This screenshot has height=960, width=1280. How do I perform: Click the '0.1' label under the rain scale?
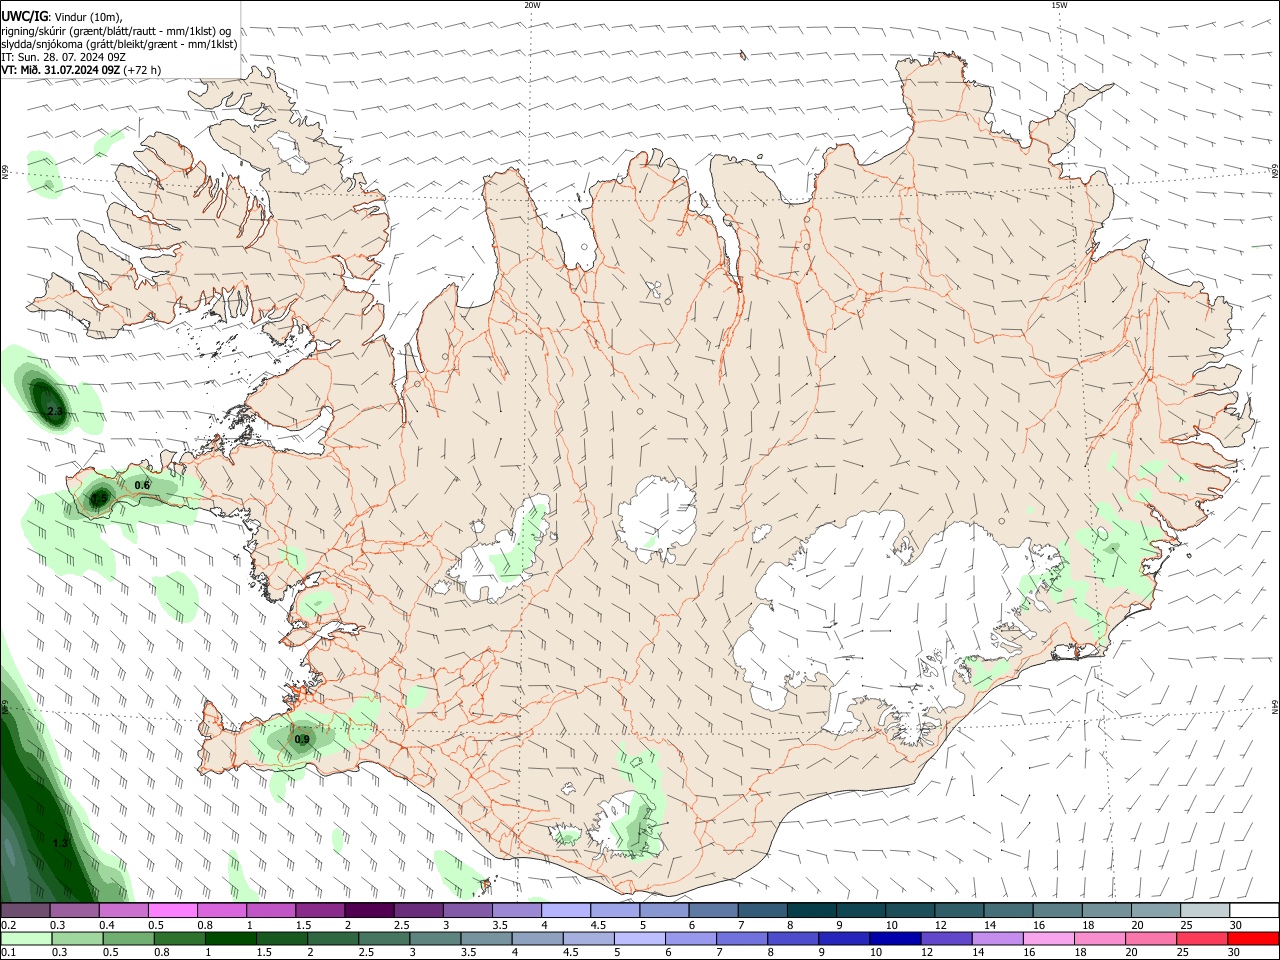(8, 953)
